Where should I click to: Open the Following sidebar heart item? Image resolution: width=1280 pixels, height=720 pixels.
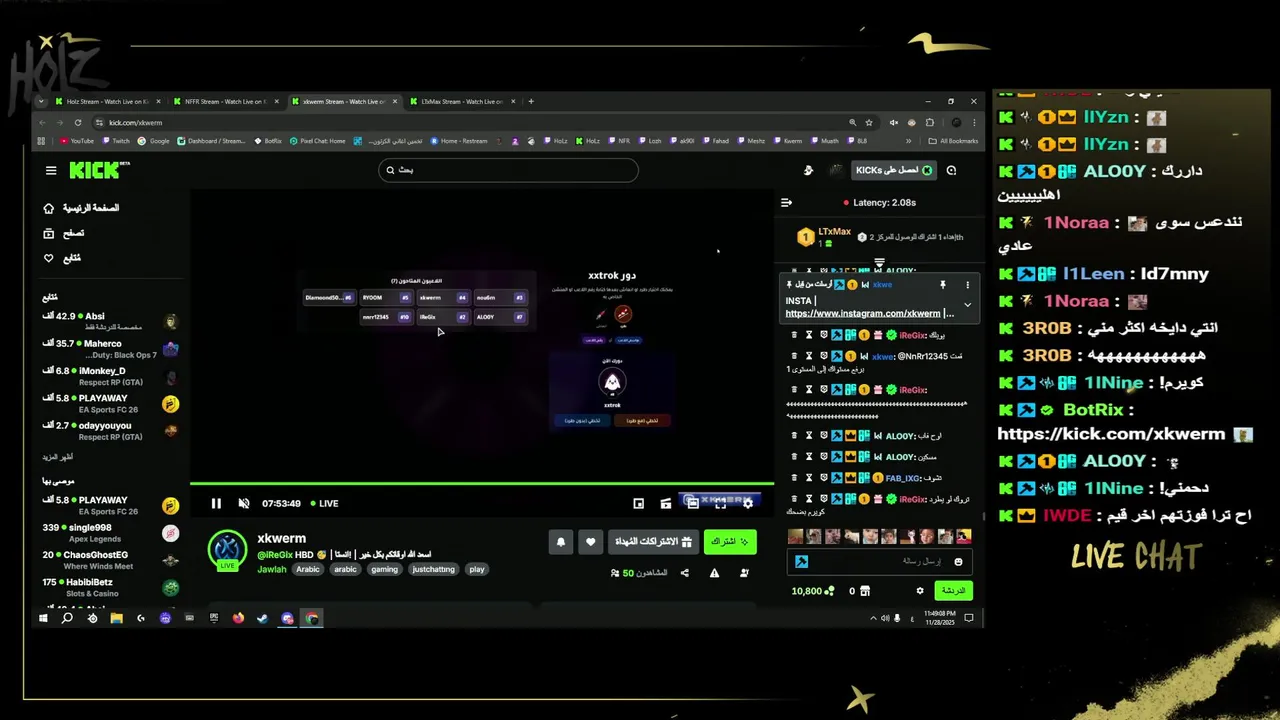[62, 258]
